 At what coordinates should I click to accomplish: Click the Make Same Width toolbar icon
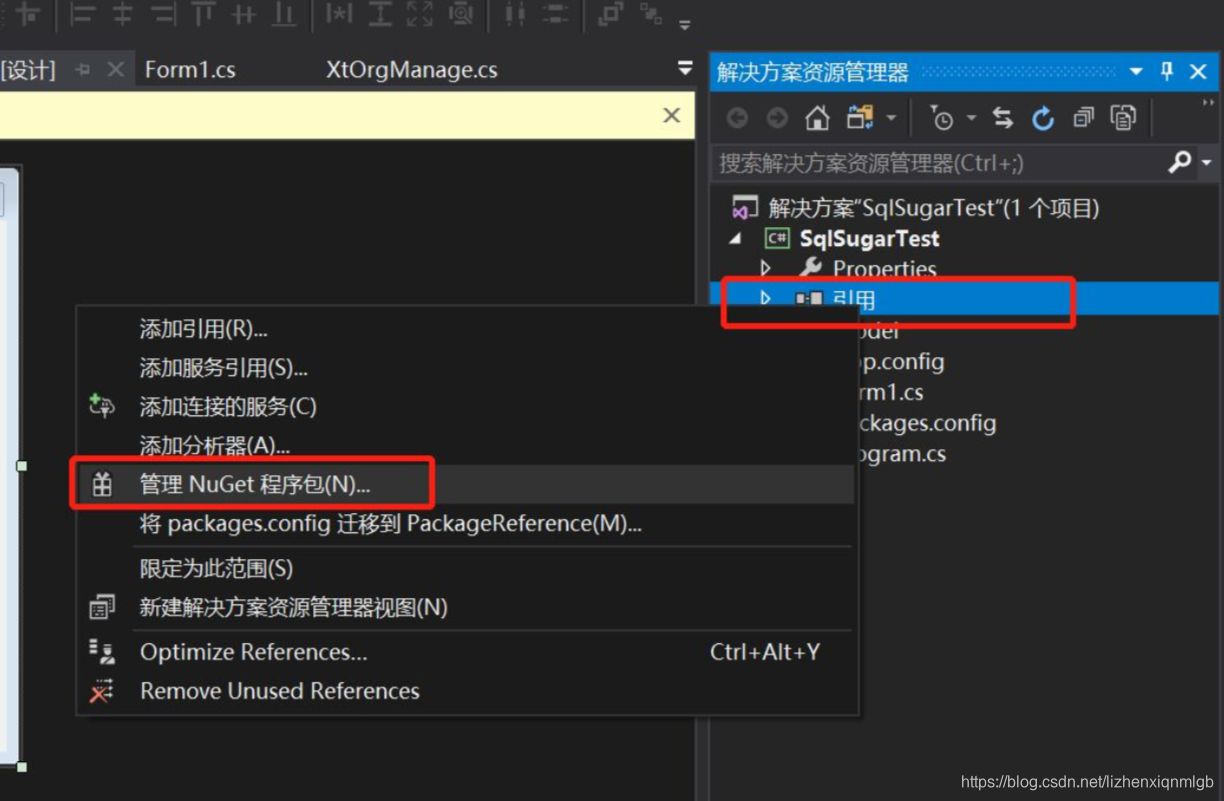339,15
